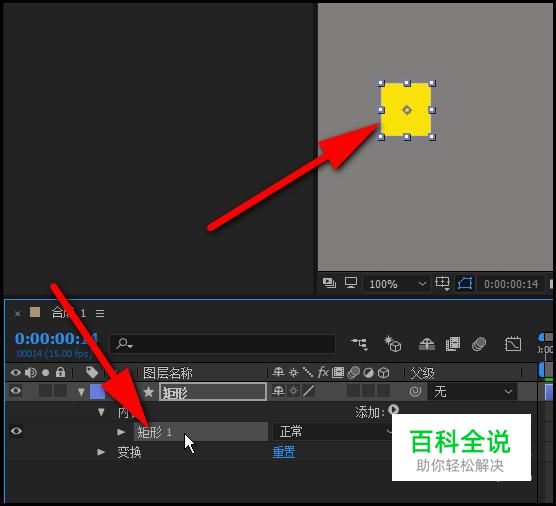Click the label tag column header
Image resolution: width=556 pixels, height=506 pixels.
tap(92, 372)
